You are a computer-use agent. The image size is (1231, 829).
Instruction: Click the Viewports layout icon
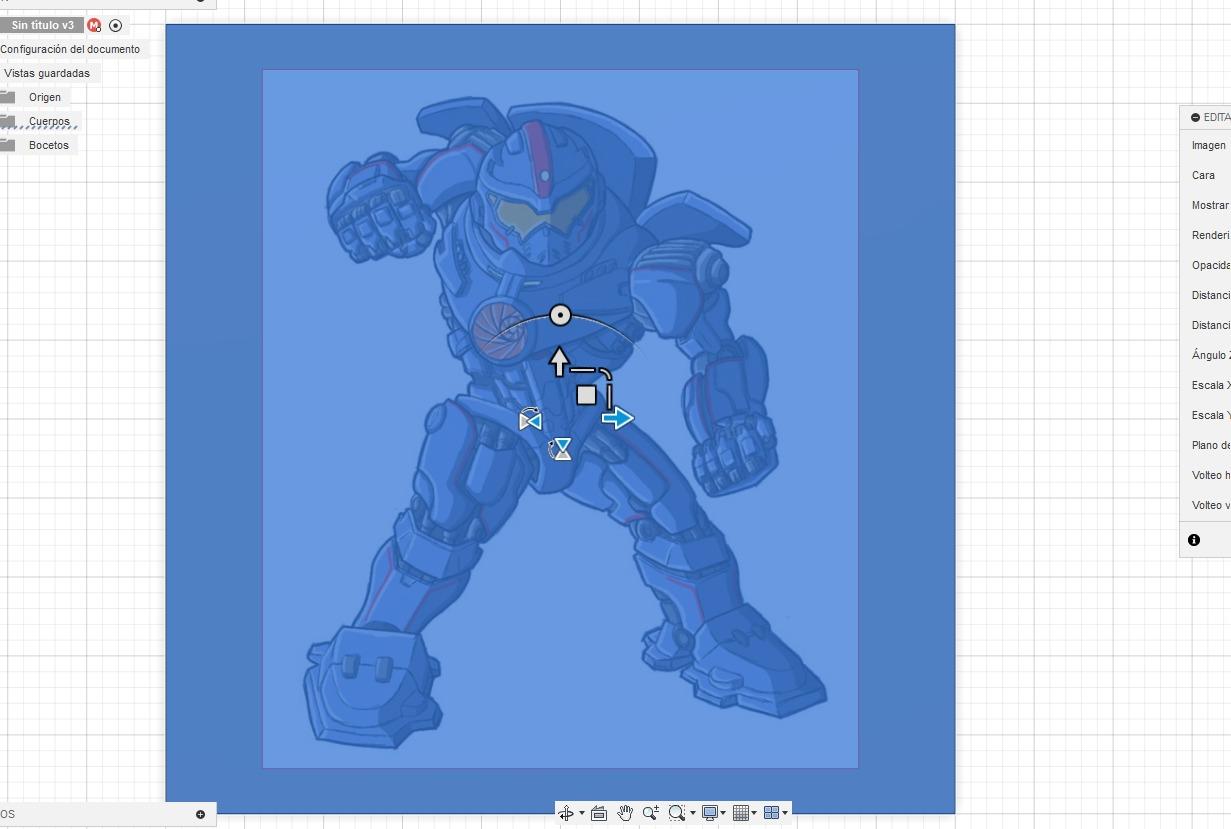(x=772, y=813)
